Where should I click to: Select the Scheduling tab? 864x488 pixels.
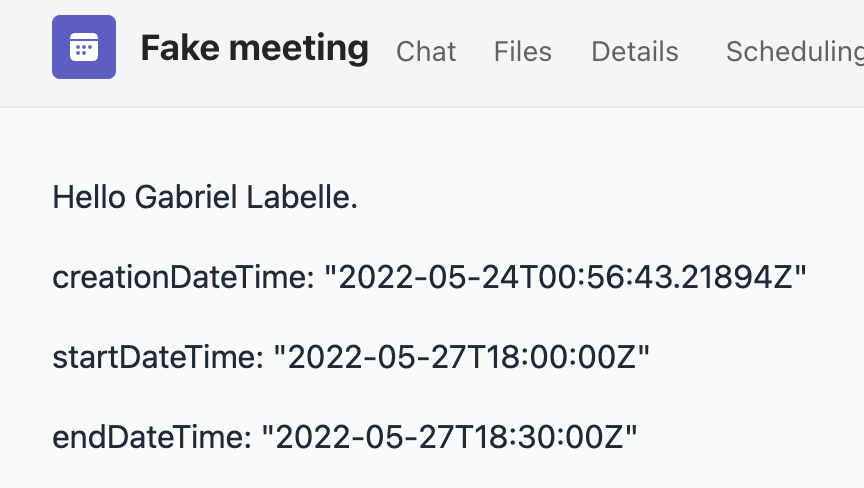(795, 53)
